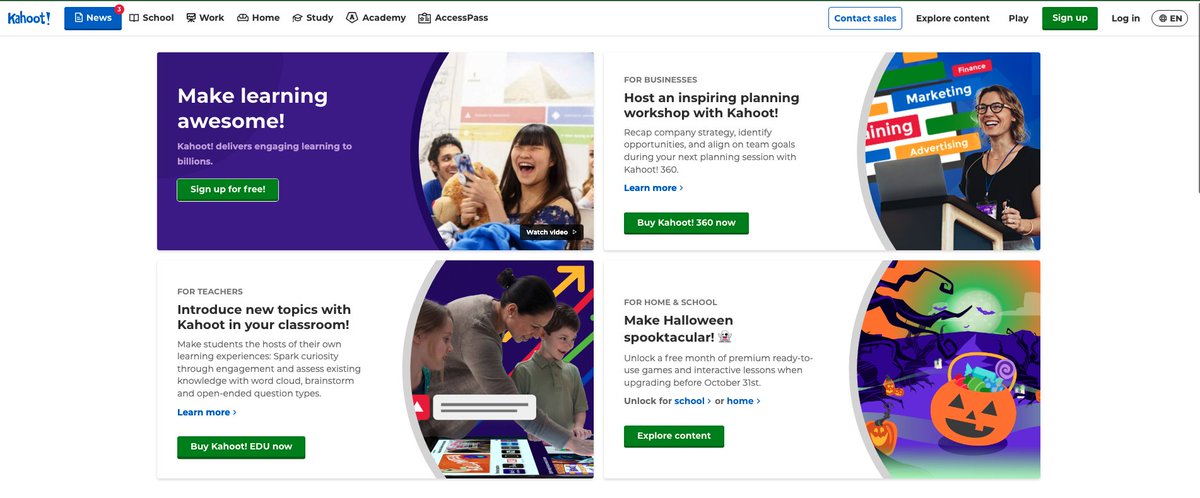The width and height of the screenshot is (1200, 498).
Task: Click the heading Host an inspiring planning workshop
Action: (x=712, y=105)
